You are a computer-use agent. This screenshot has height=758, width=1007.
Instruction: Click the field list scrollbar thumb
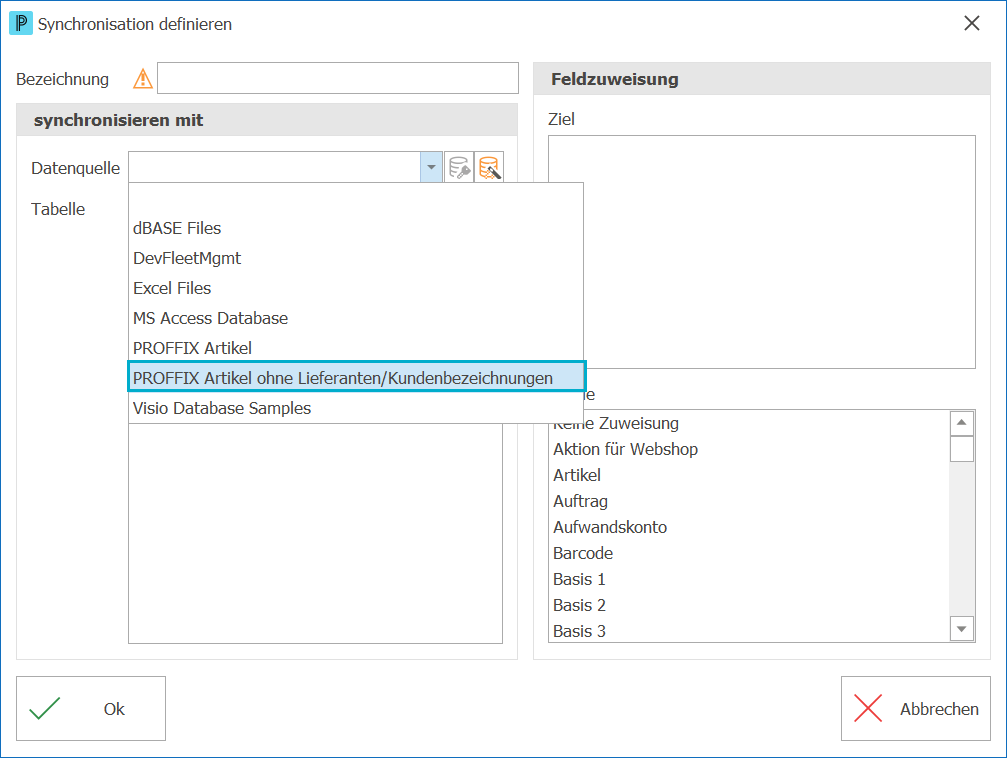tap(961, 449)
